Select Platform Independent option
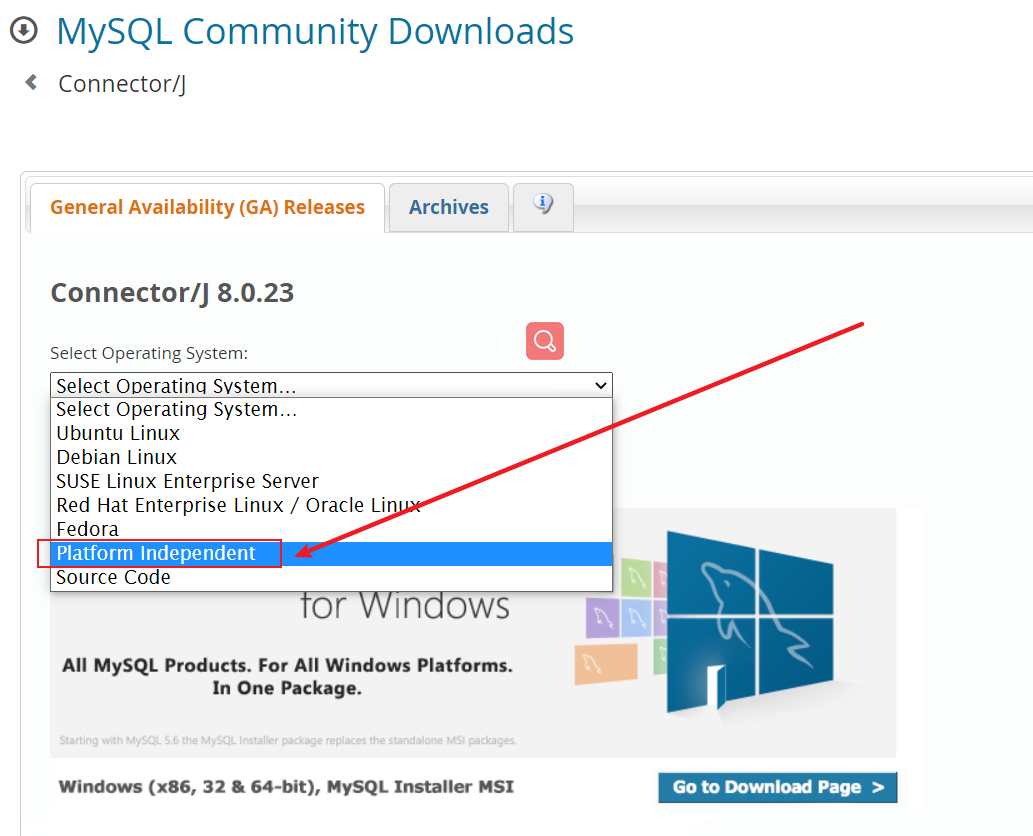 (156, 553)
